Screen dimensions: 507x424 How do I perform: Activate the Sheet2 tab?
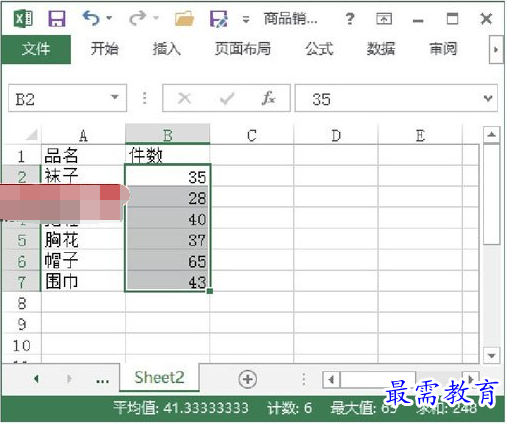point(159,377)
